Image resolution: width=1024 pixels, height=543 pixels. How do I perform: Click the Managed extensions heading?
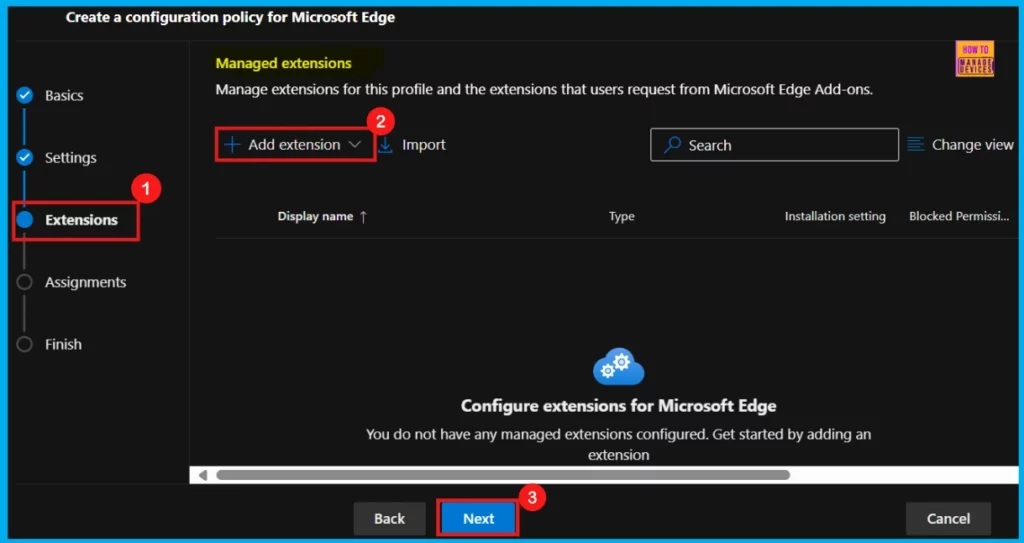tap(283, 63)
